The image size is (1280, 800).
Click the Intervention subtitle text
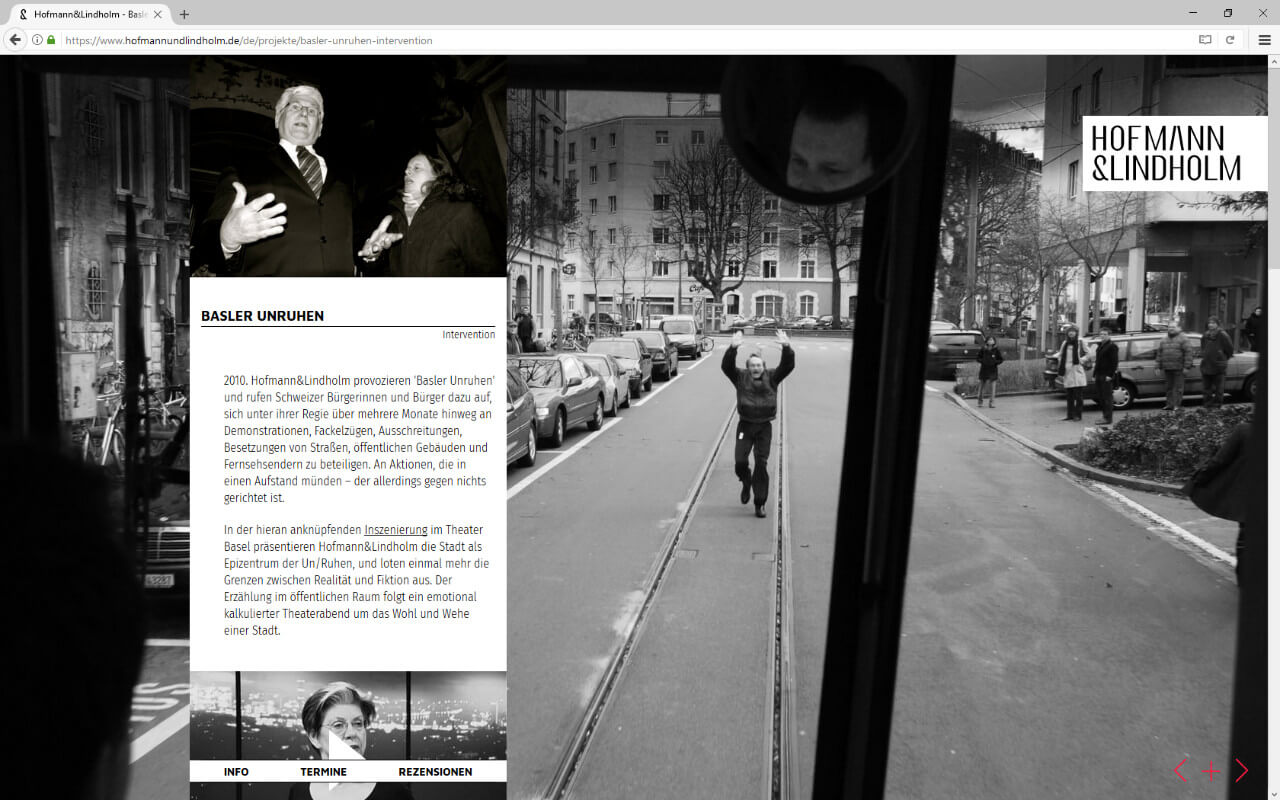pyautogui.click(x=469, y=334)
